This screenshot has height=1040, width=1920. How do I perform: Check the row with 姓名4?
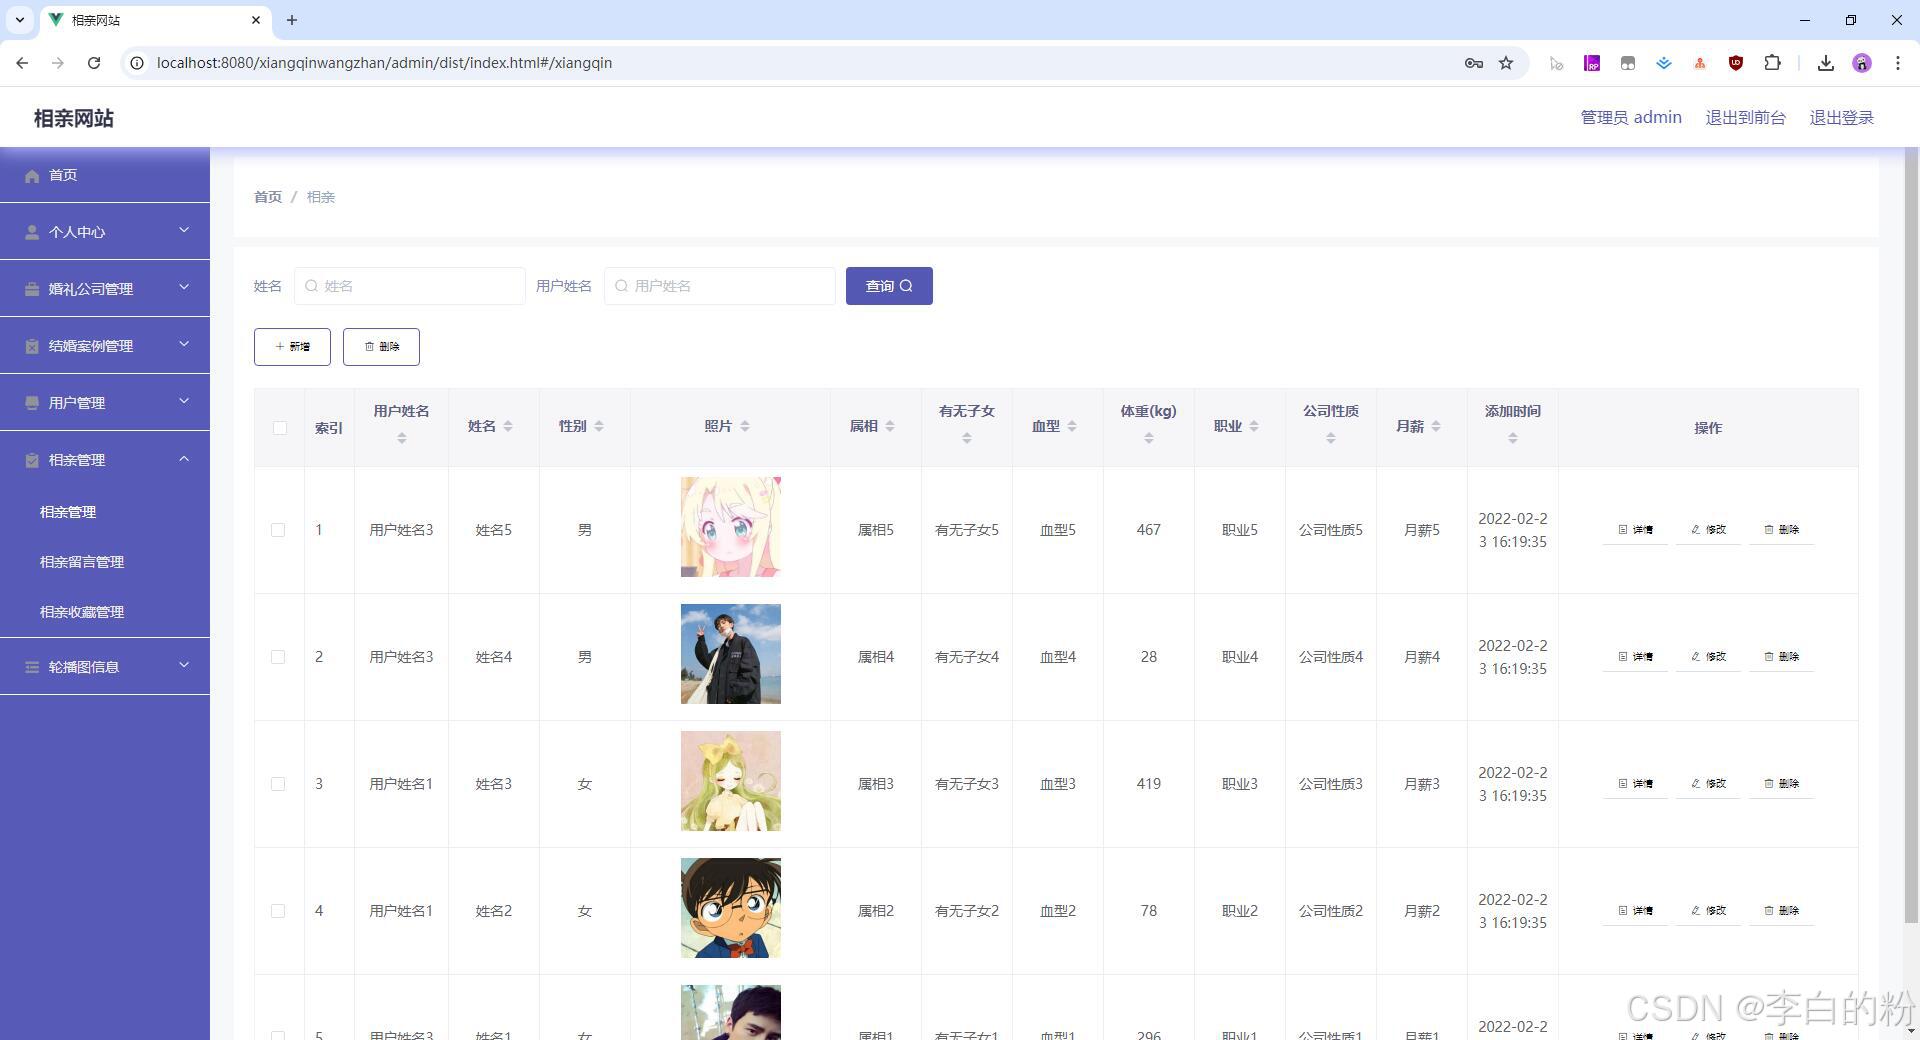(x=278, y=657)
